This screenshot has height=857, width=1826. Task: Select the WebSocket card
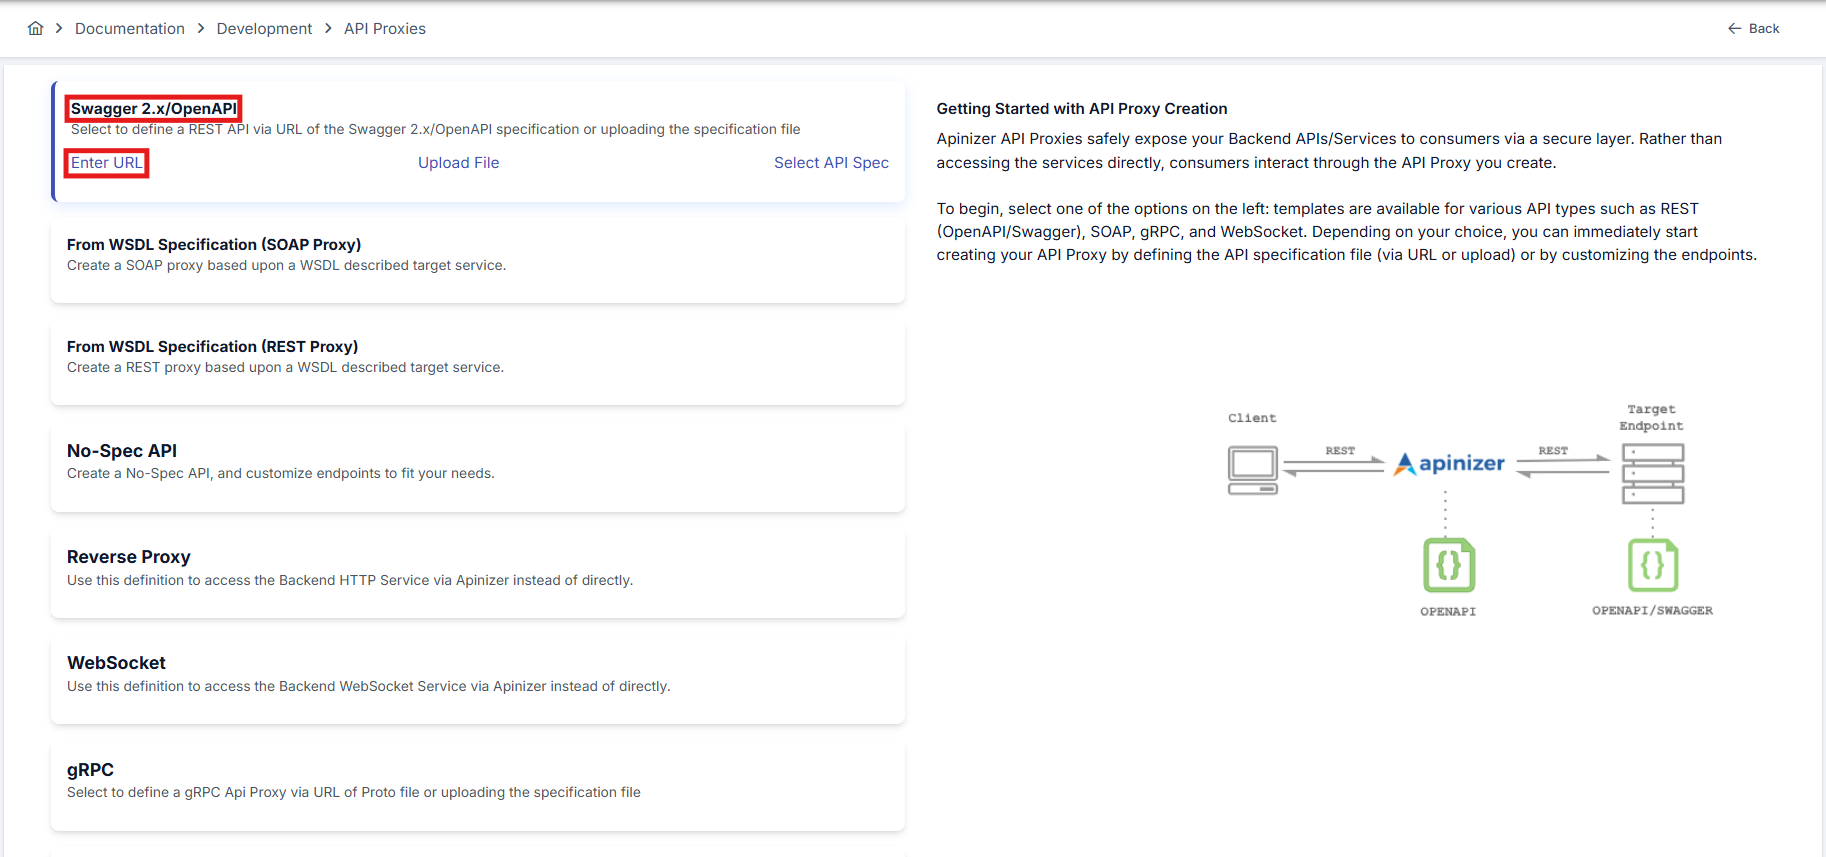click(x=478, y=679)
